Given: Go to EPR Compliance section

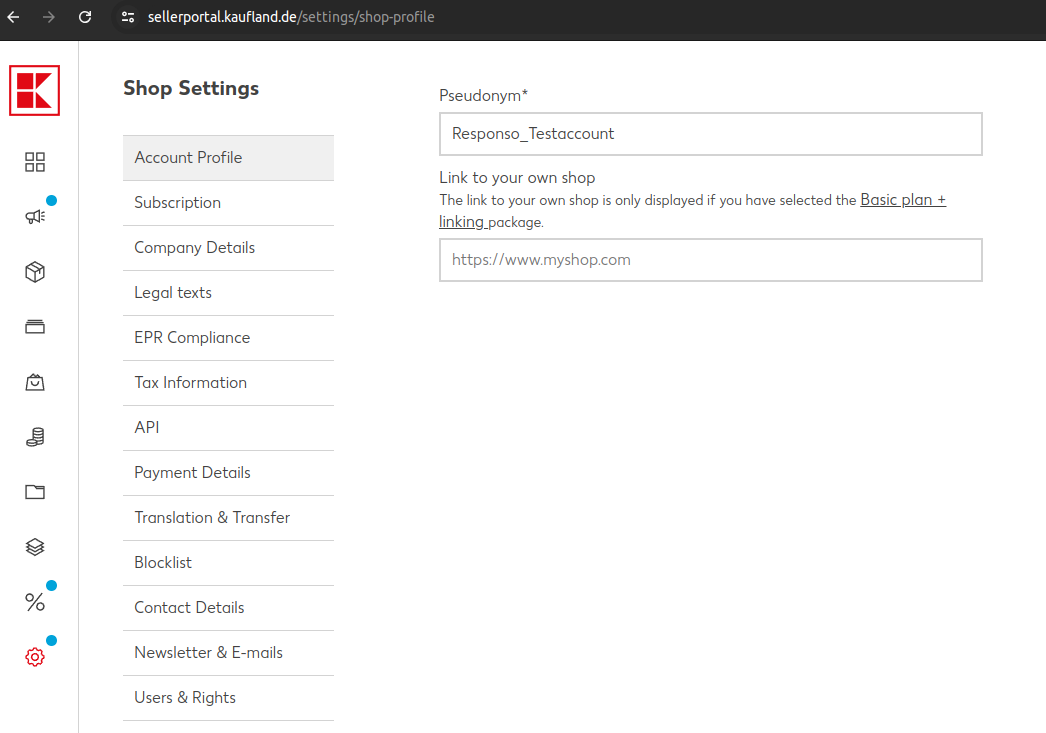Looking at the screenshot, I should click(x=192, y=338).
